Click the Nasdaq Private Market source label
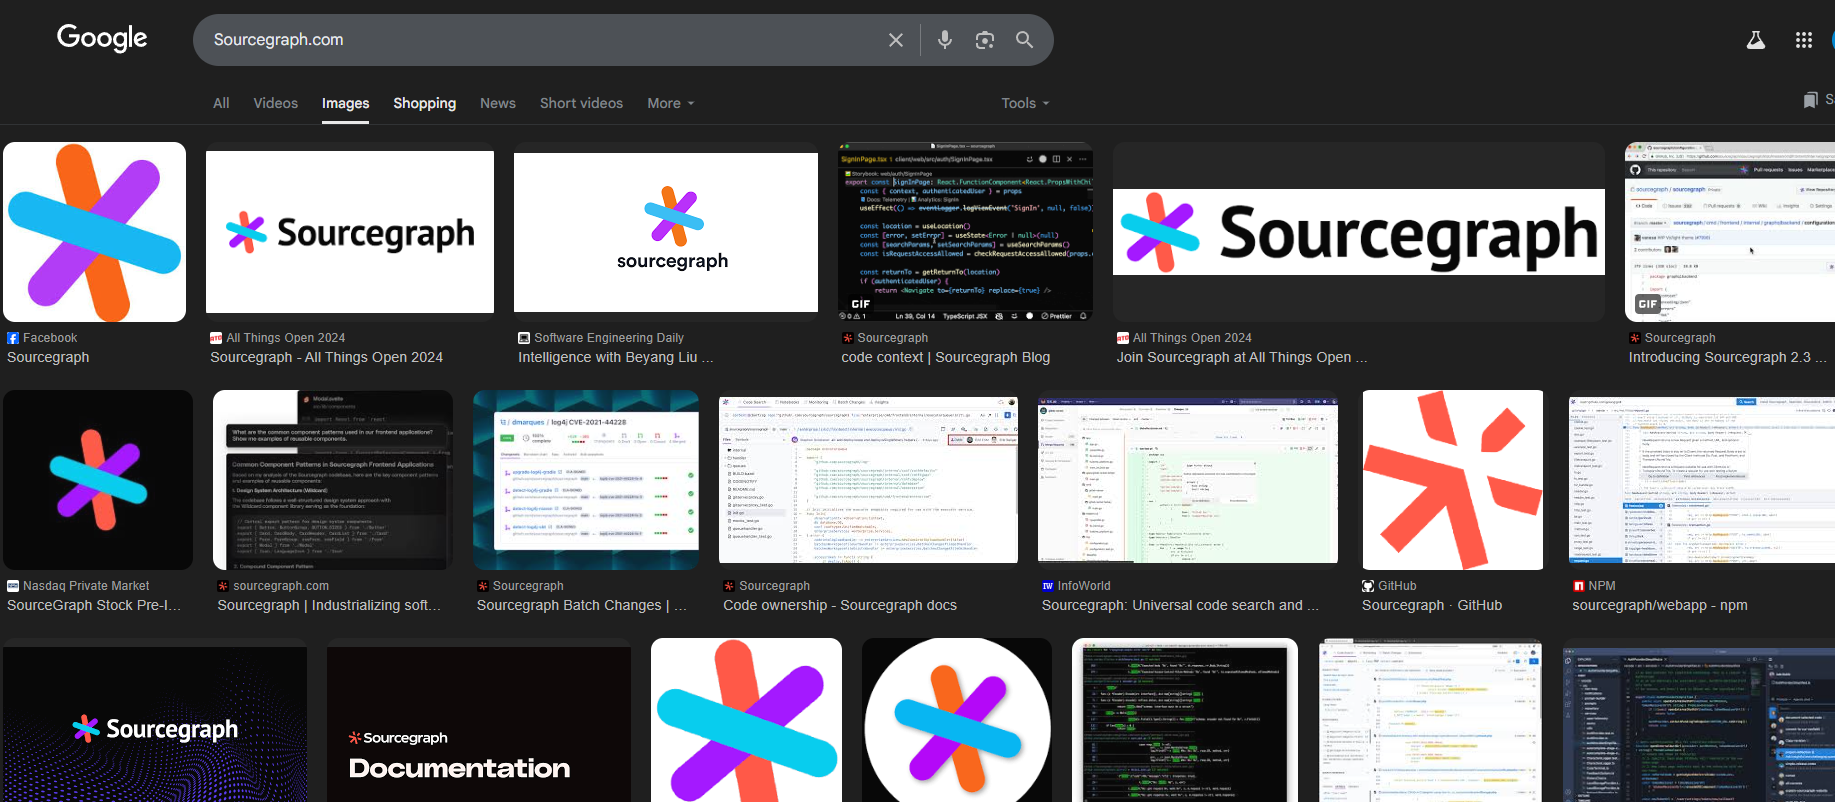 (86, 586)
